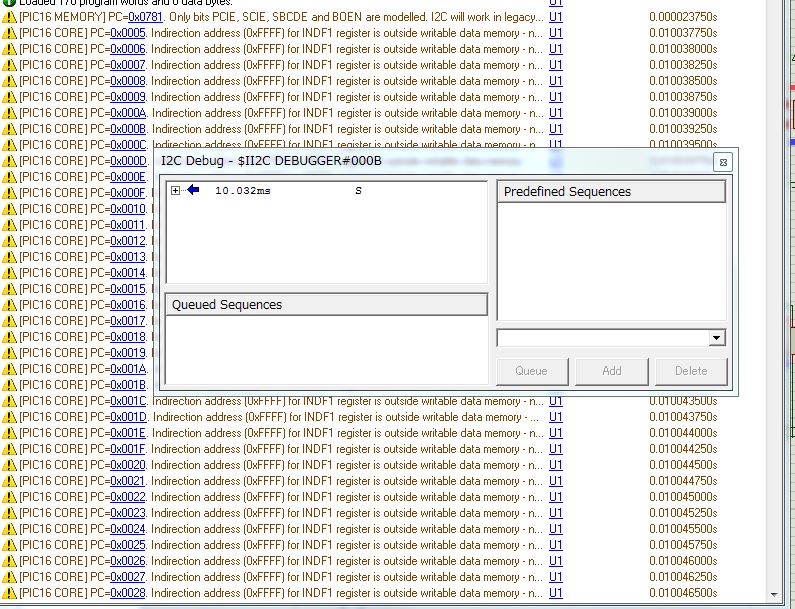This screenshot has width=795, height=609.
Task: Open PC address link 0x0005
Action: [128, 33]
